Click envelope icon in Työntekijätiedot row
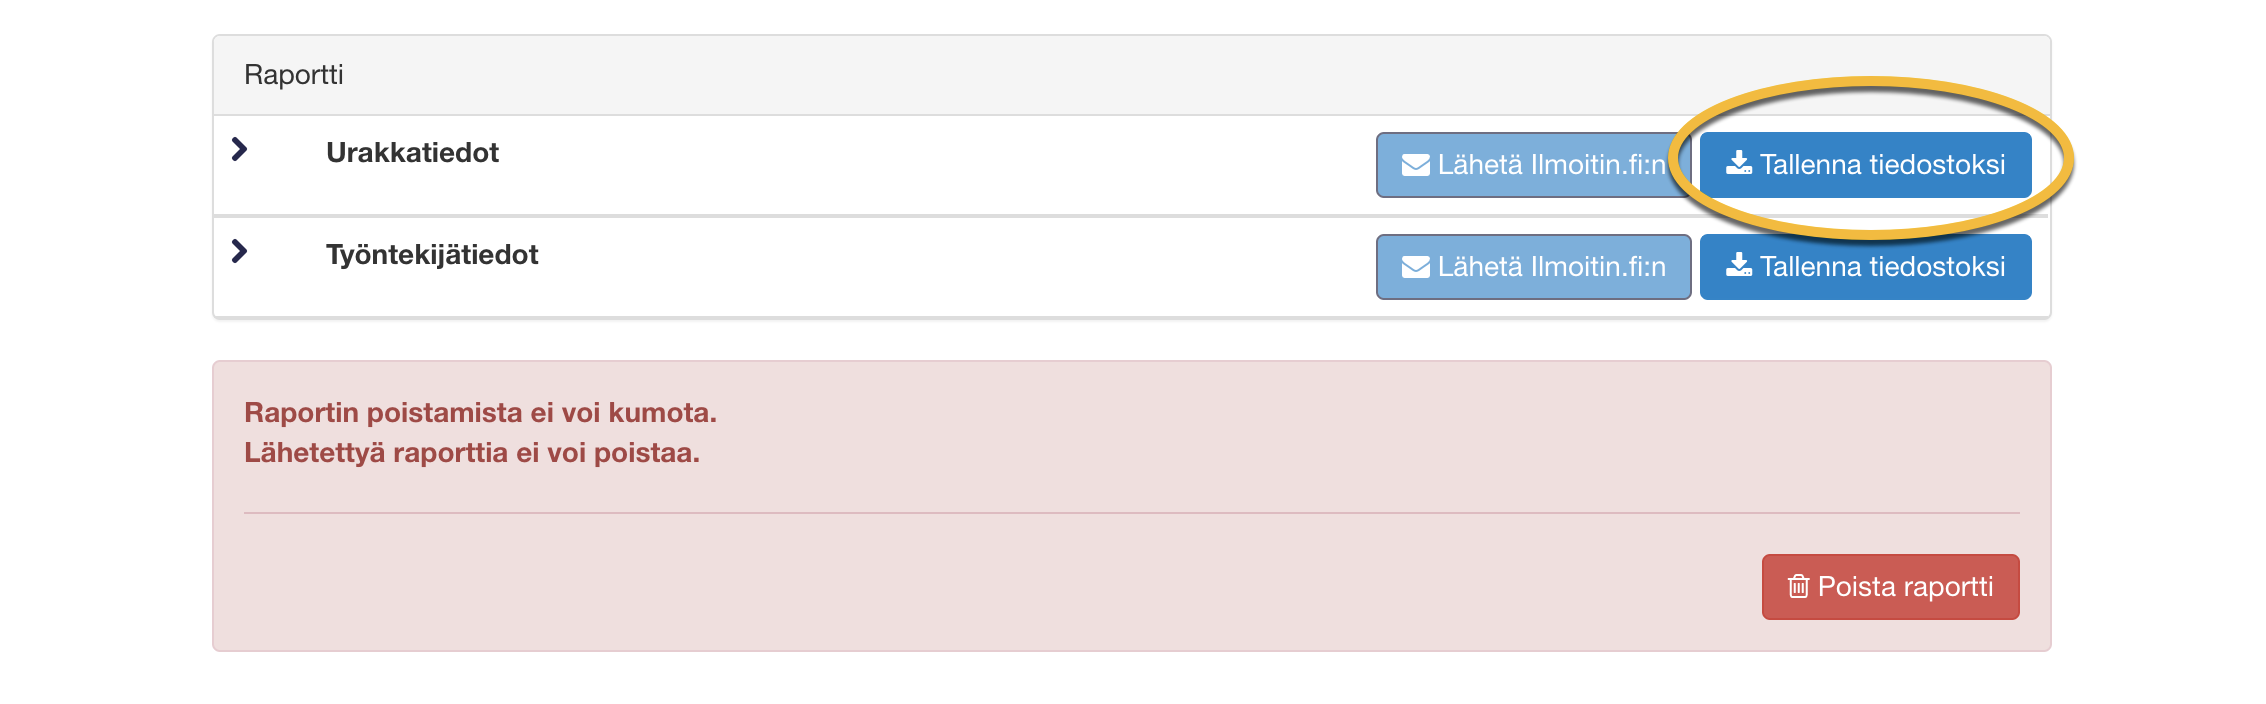The width and height of the screenshot is (2266, 704). click(x=1415, y=267)
